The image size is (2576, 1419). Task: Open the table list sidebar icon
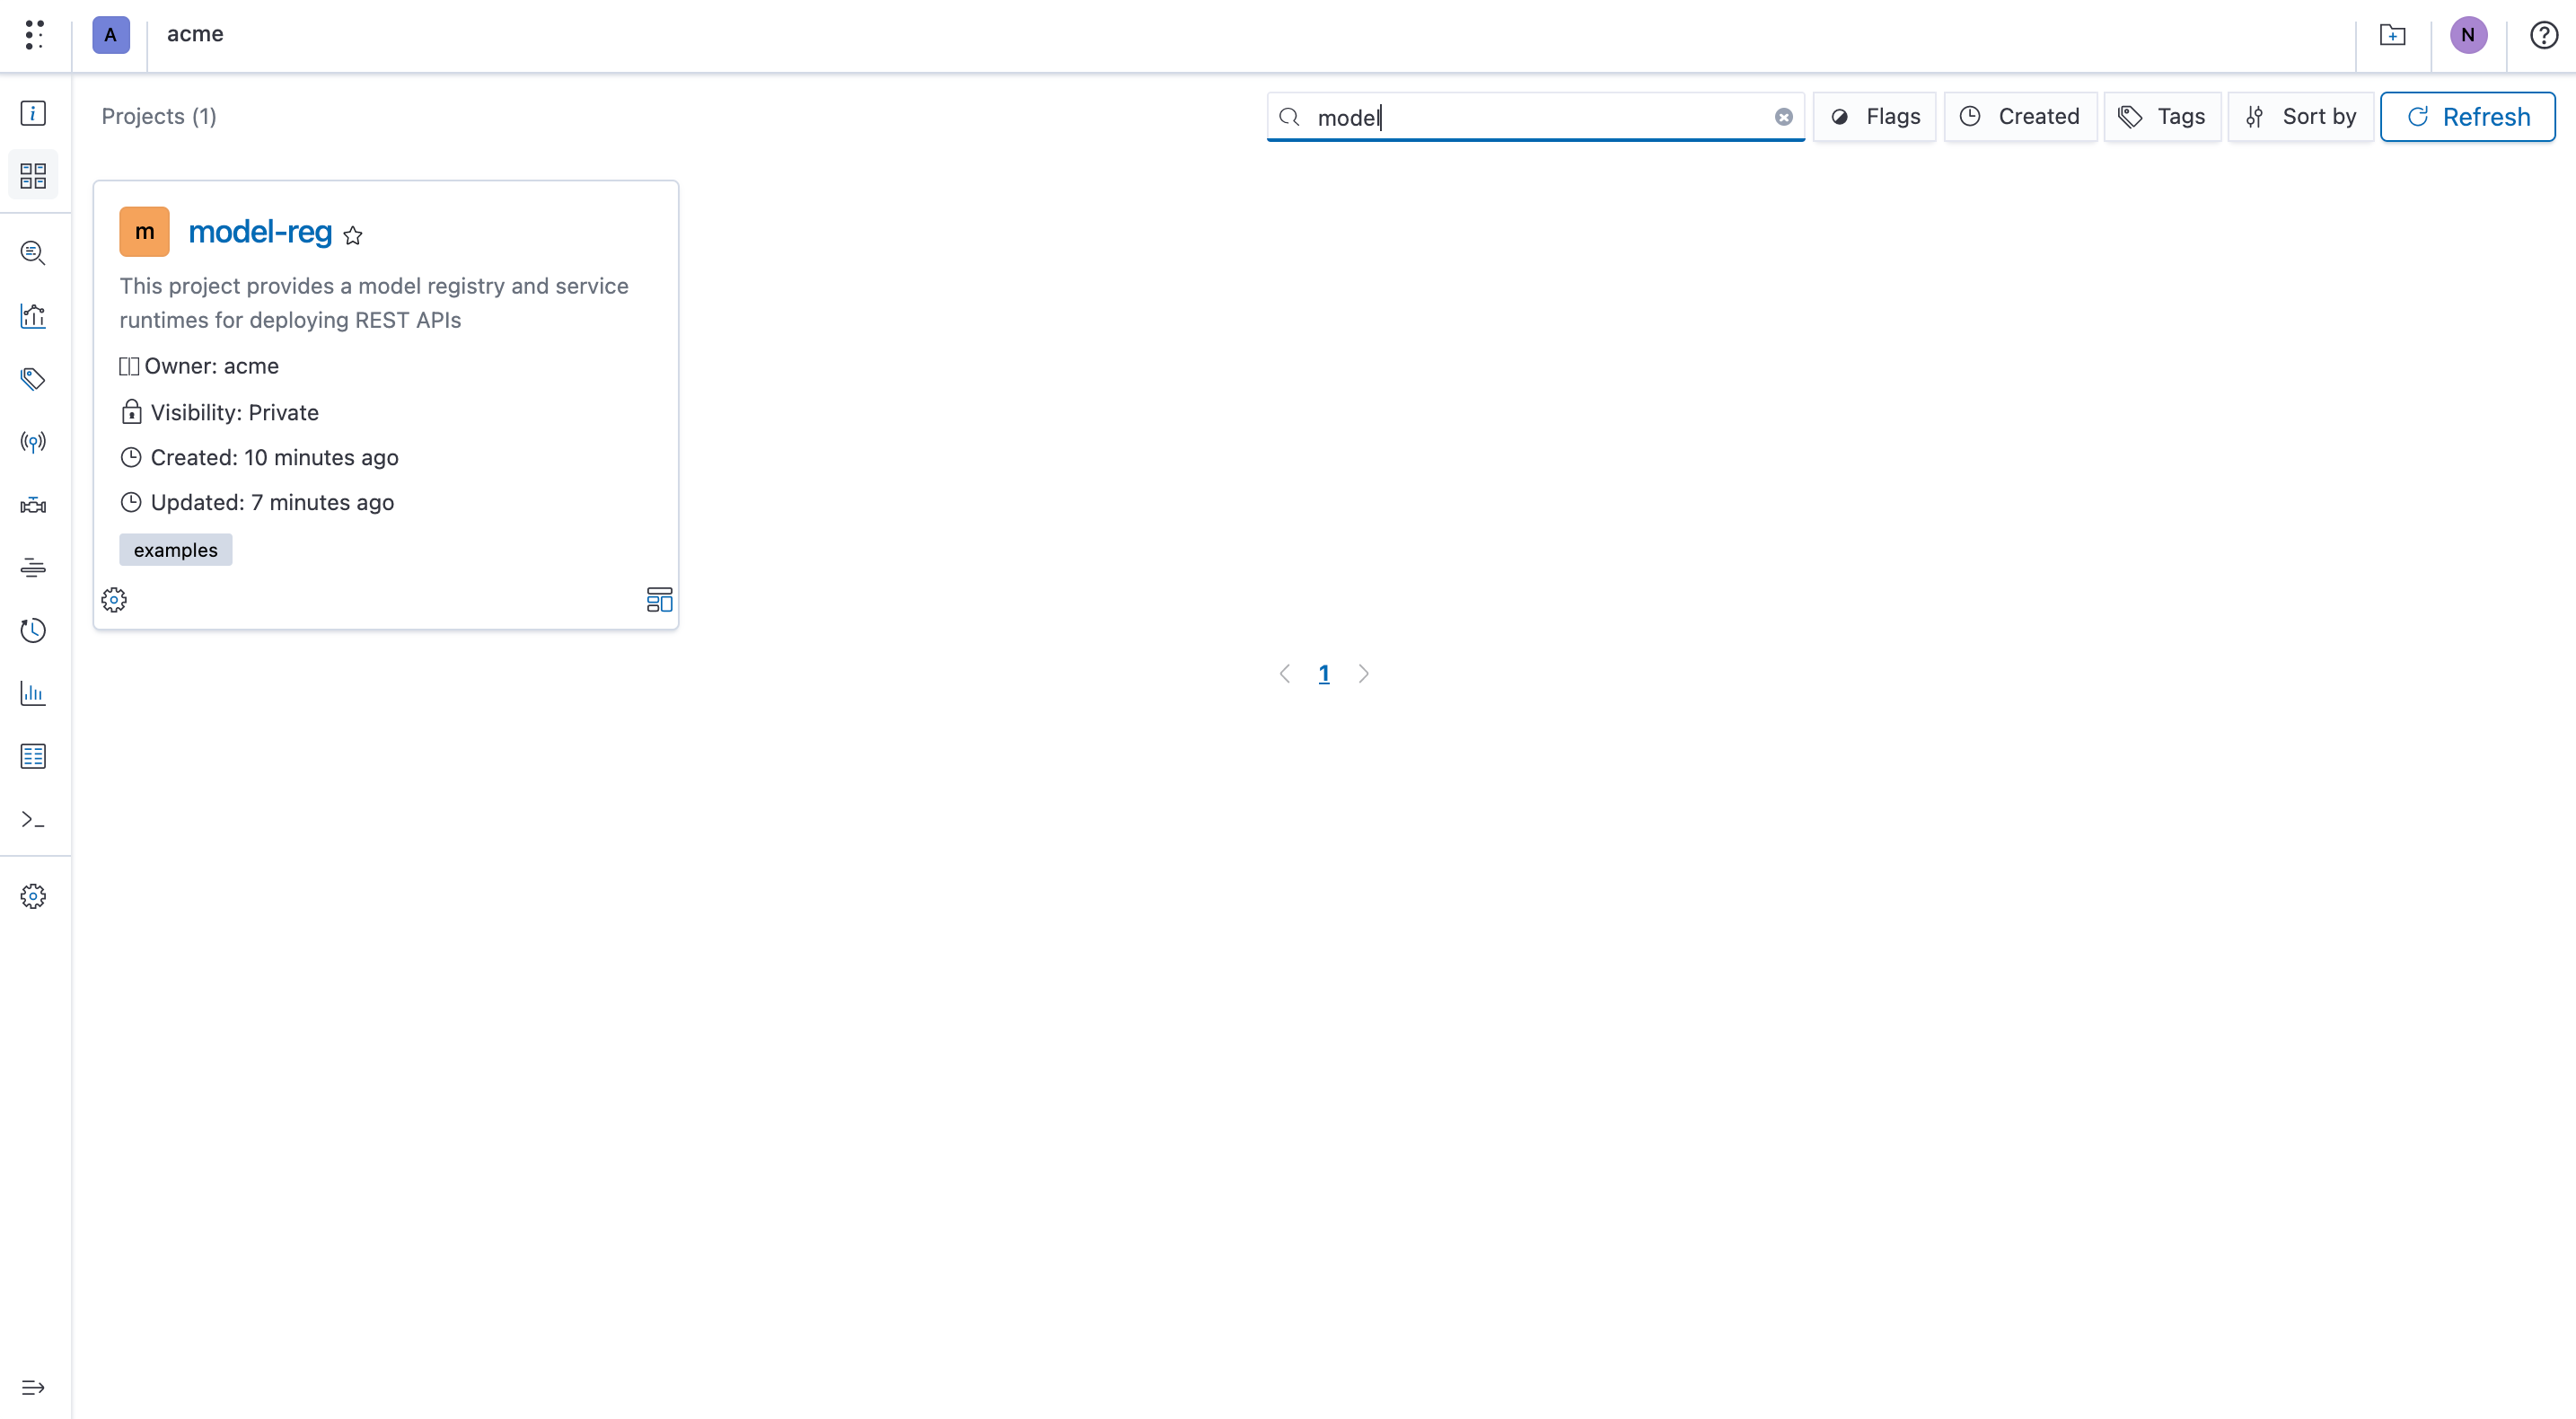tap(33, 756)
